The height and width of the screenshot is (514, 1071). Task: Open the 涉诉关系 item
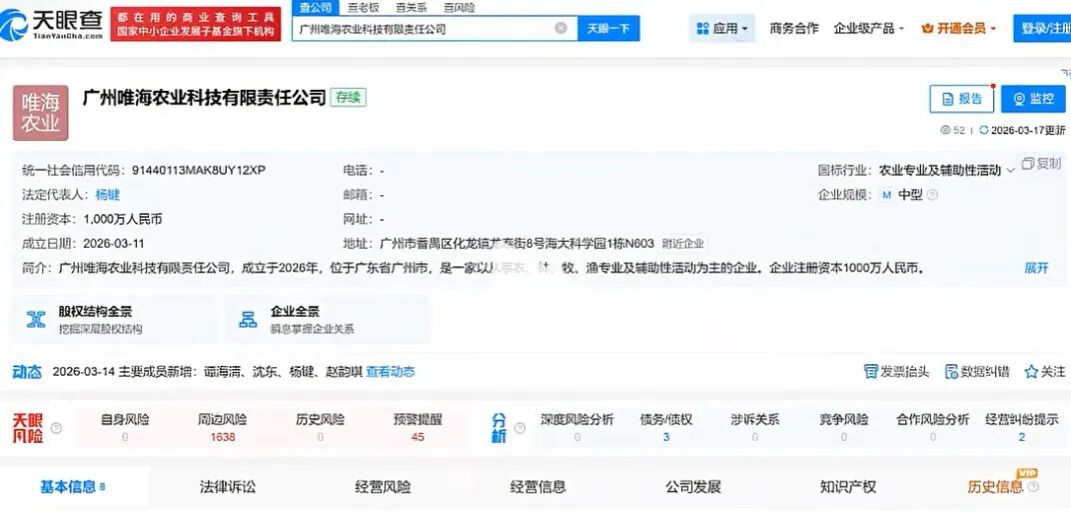tap(755, 428)
